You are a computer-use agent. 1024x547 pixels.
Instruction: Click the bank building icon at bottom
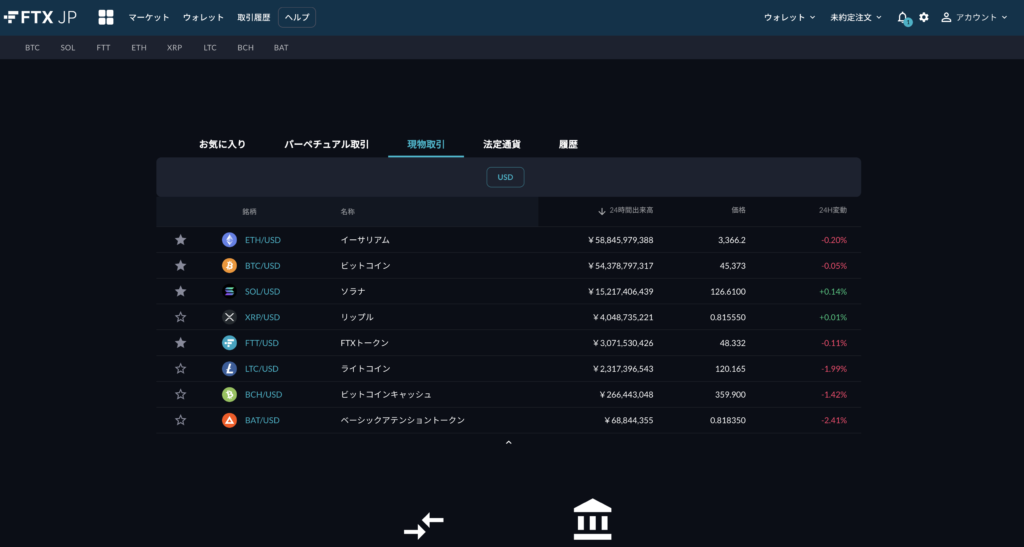coord(592,520)
